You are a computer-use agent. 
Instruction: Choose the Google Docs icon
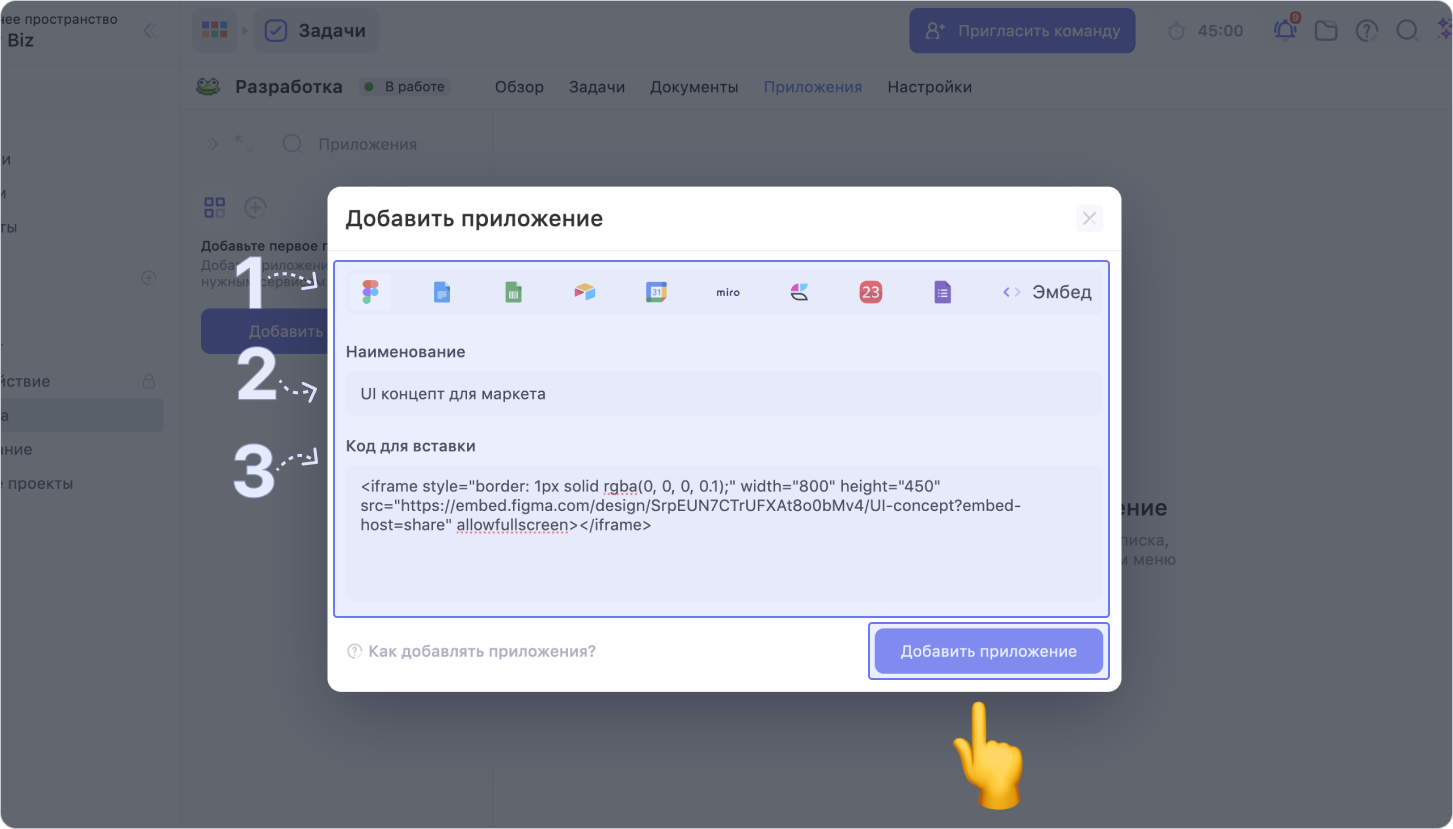(x=442, y=292)
